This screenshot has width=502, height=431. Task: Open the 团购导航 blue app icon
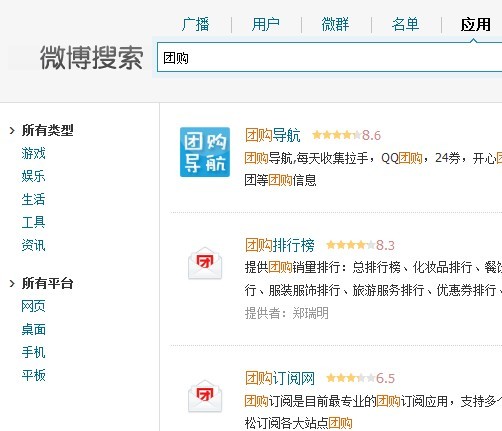pos(205,152)
